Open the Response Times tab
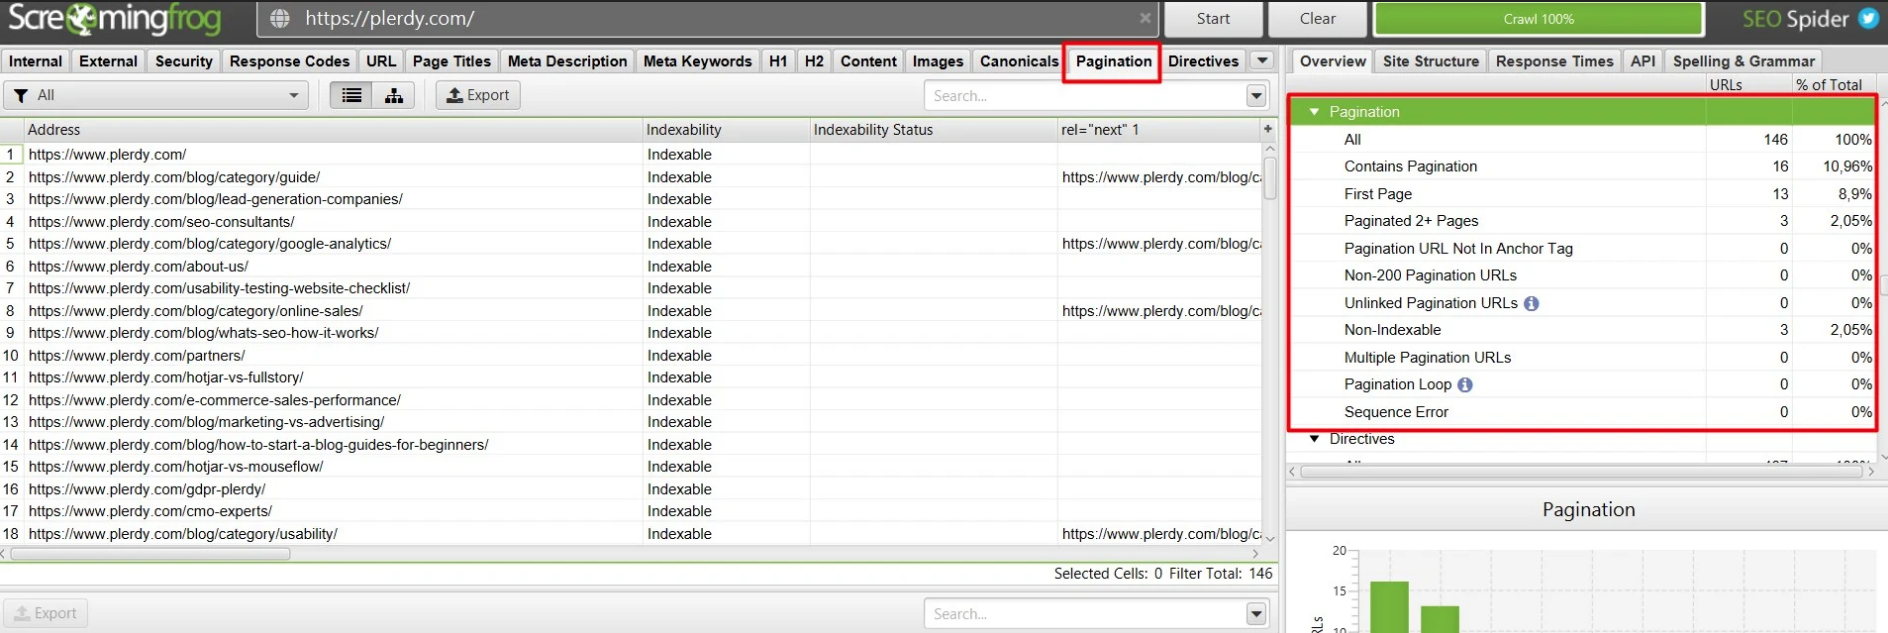Viewport: 1888px width, 633px height. tap(1554, 61)
